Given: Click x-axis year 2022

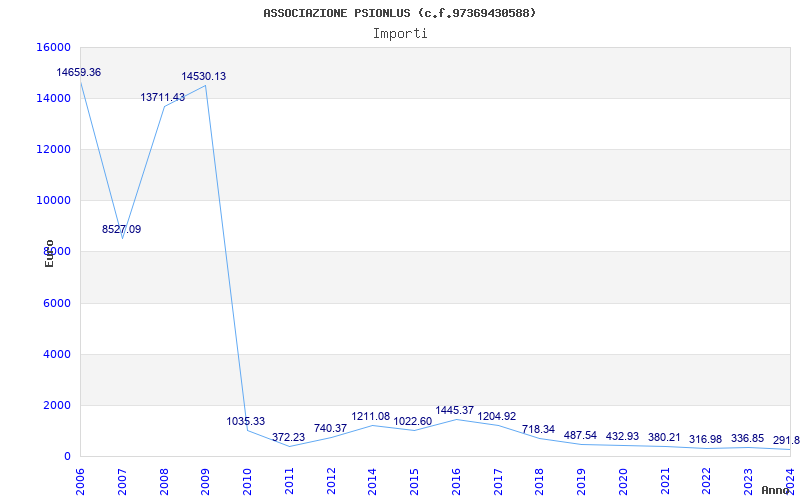Looking at the screenshot, I should [x=707, y=482].
